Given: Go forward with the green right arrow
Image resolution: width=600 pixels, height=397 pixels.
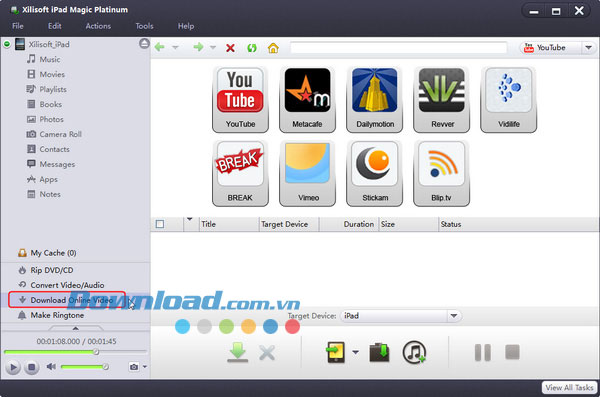Looking at the screenshot, I should click(x=198, y=47).
